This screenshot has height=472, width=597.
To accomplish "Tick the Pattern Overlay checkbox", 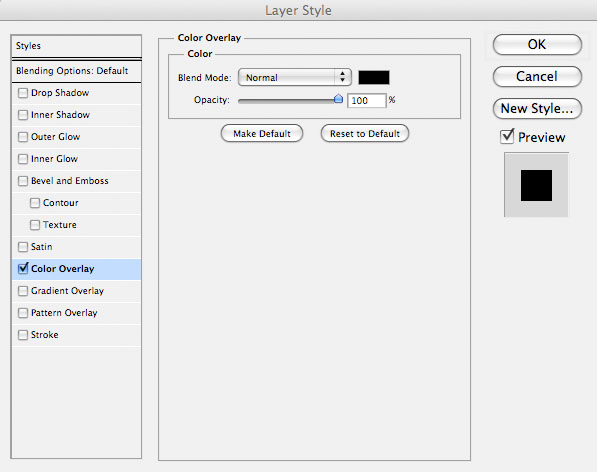I will 23,313.
